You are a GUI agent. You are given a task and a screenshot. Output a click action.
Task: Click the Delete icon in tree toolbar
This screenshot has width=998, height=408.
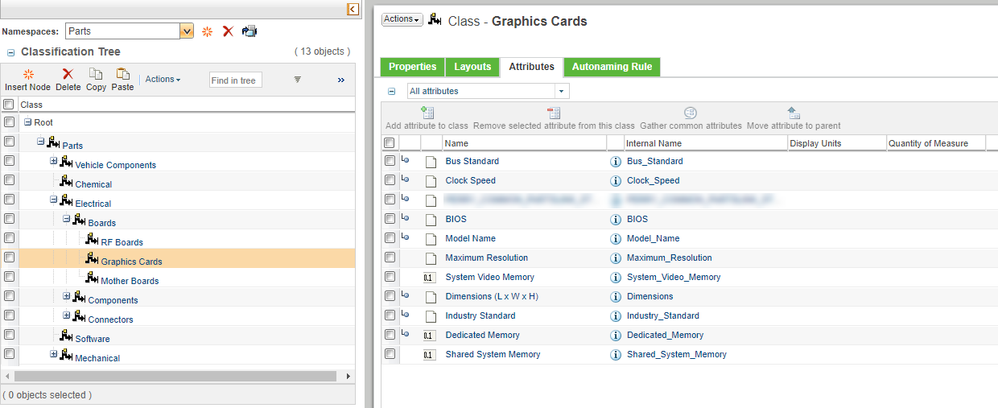68,74
